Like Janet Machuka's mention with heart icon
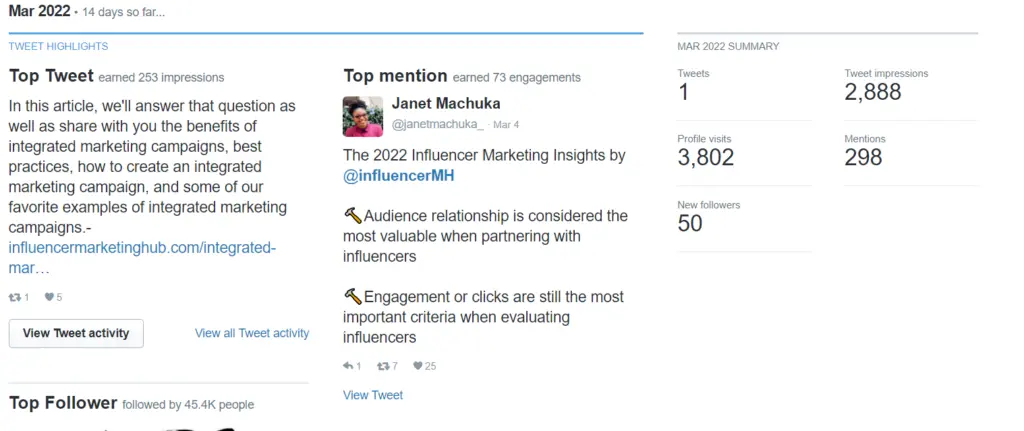Screen dimensions: 1024x431 (x=417, y=366)
